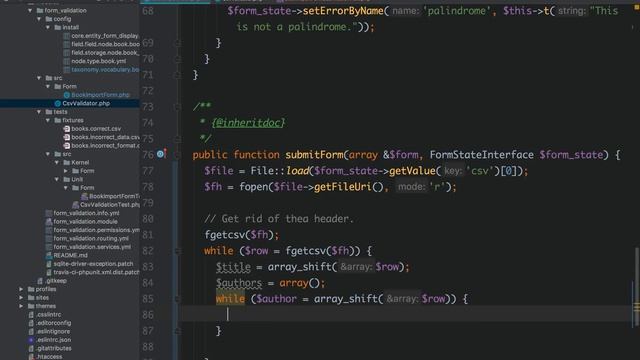Click the FormStateInterface type hint
Viewport: 640px width, 360px height.
[482, 155]
